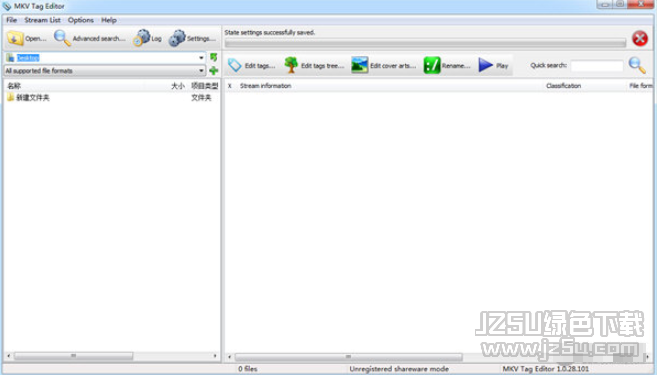
Task: Click left file panel horizontal scrollbar thumb
Action: point(73,356)
